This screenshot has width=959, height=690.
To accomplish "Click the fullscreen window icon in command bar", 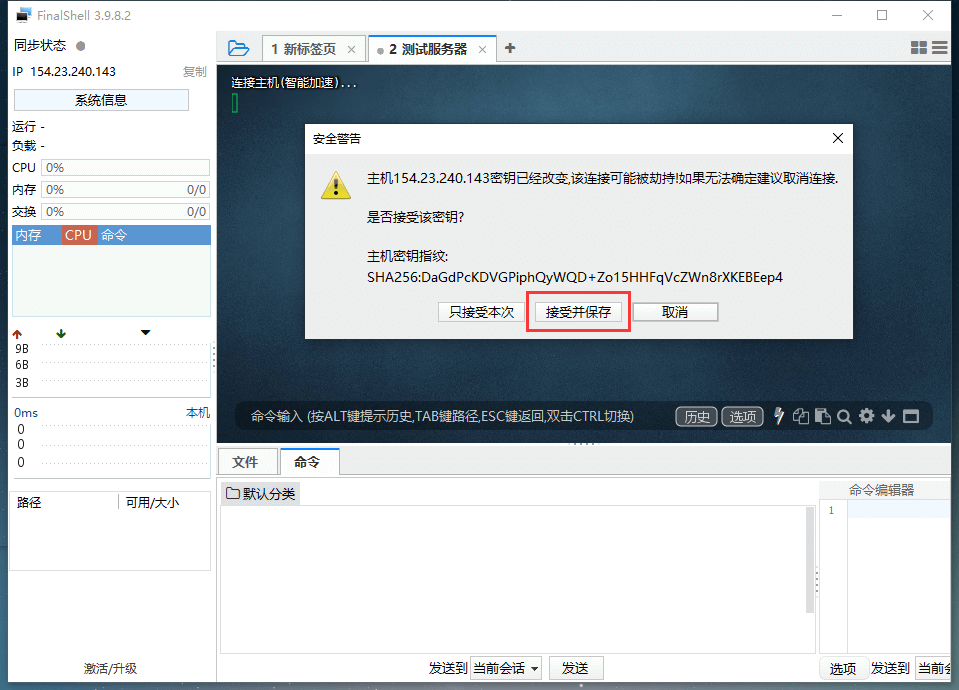I will 910,416.
